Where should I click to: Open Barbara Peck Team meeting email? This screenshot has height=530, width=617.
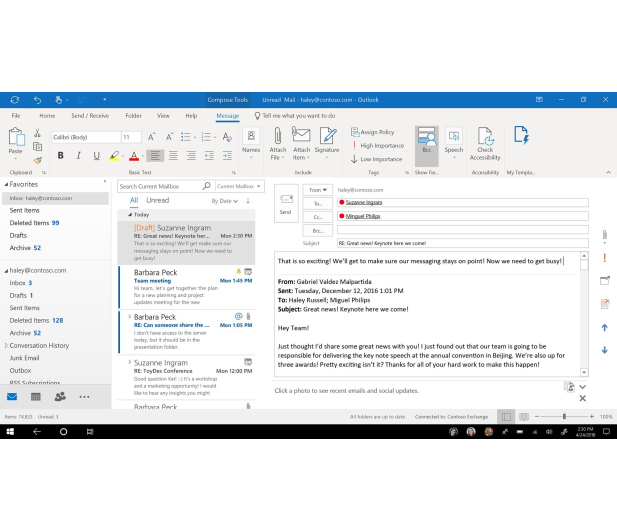point(187,287)
